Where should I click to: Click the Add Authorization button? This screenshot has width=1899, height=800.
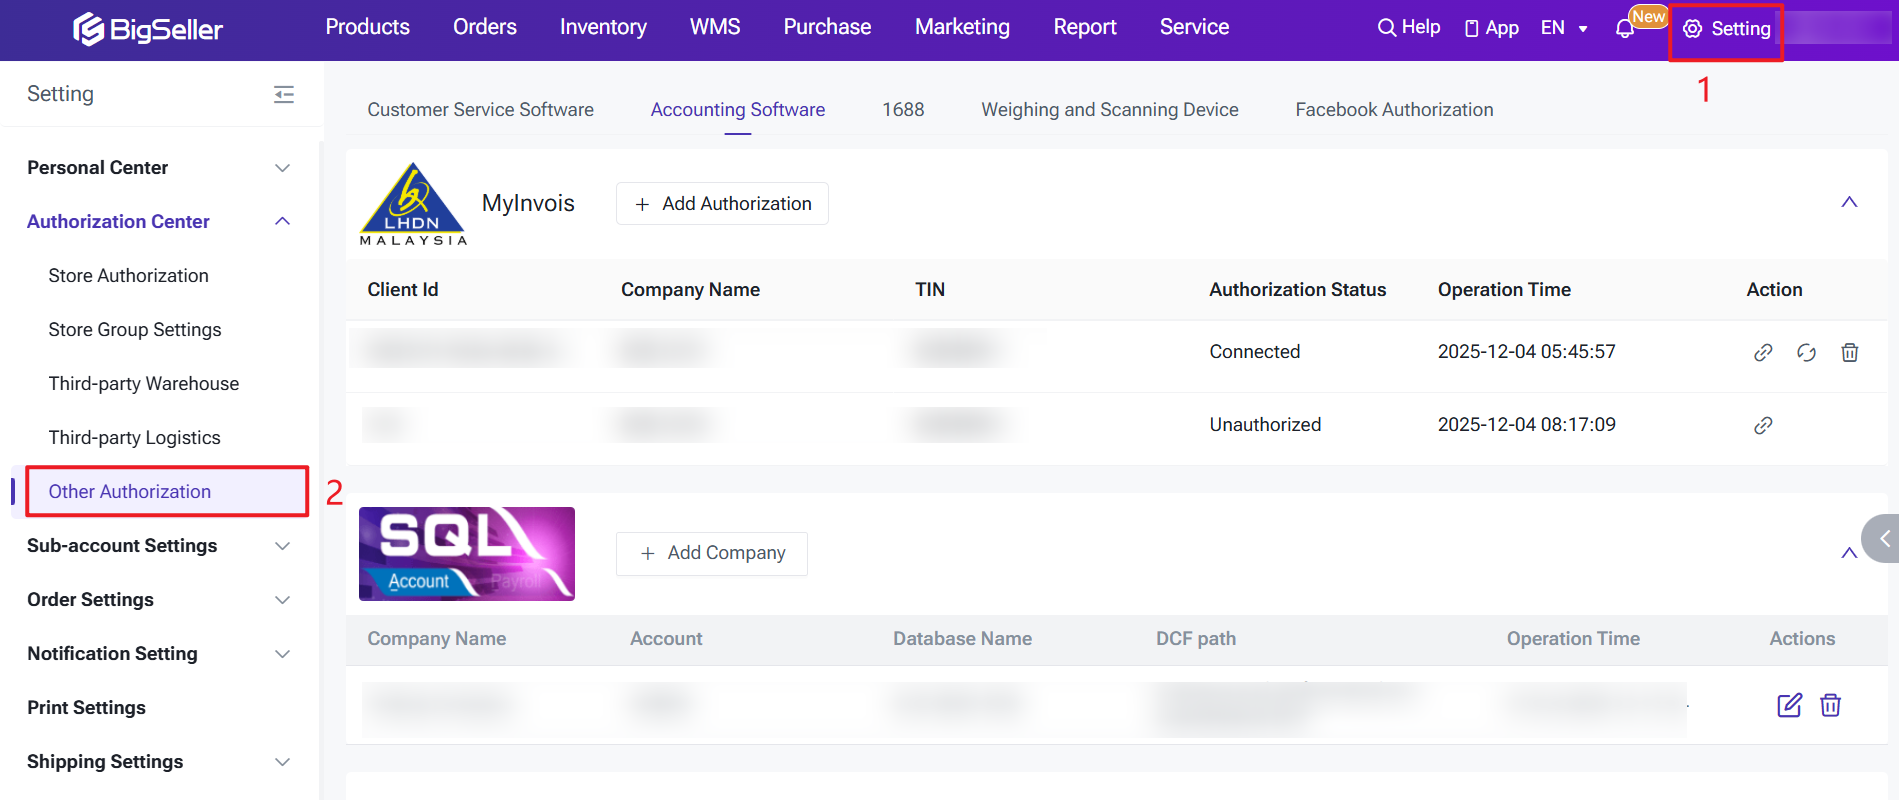(x=722, y=204)
